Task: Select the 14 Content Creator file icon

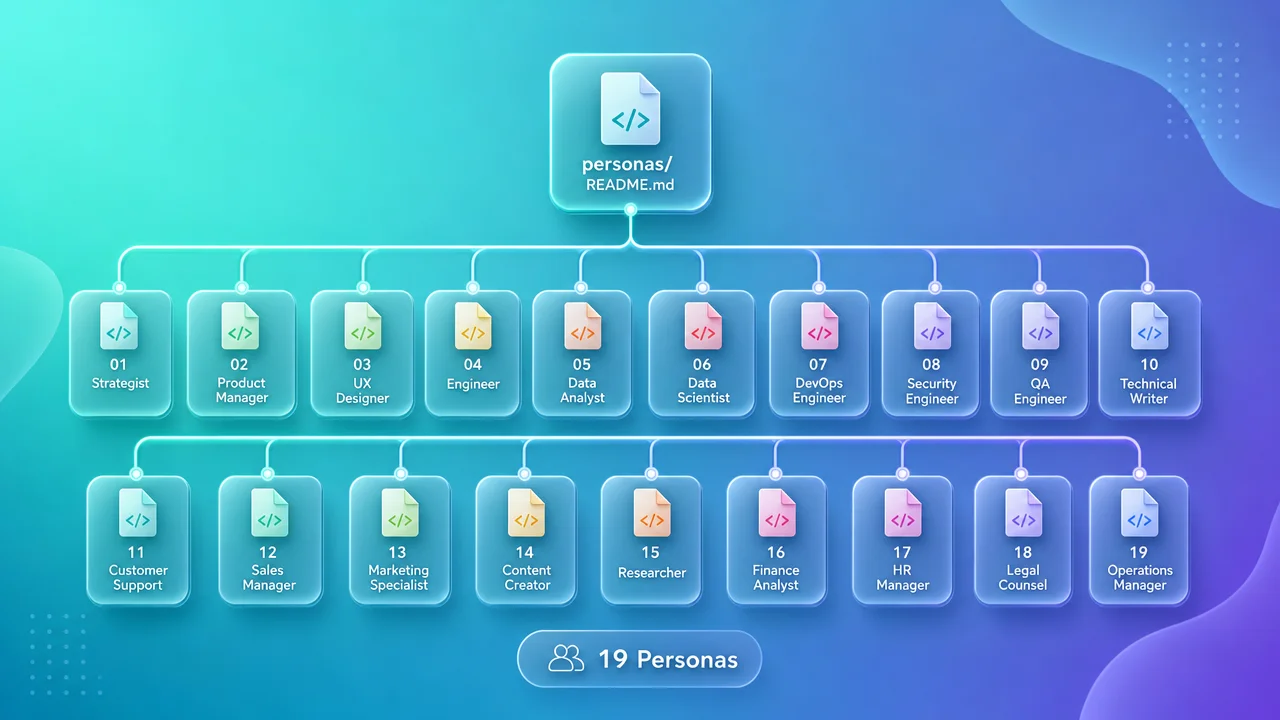Action: tap(526, 513)
